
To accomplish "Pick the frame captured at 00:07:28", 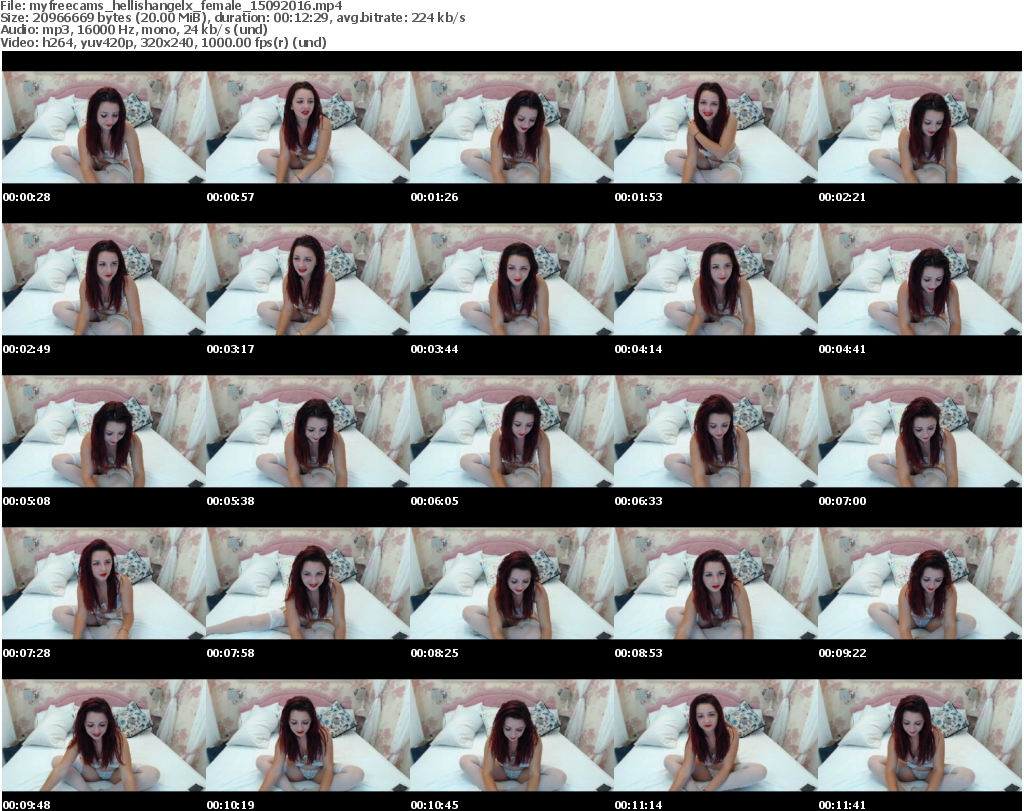I will coord(104,583).
